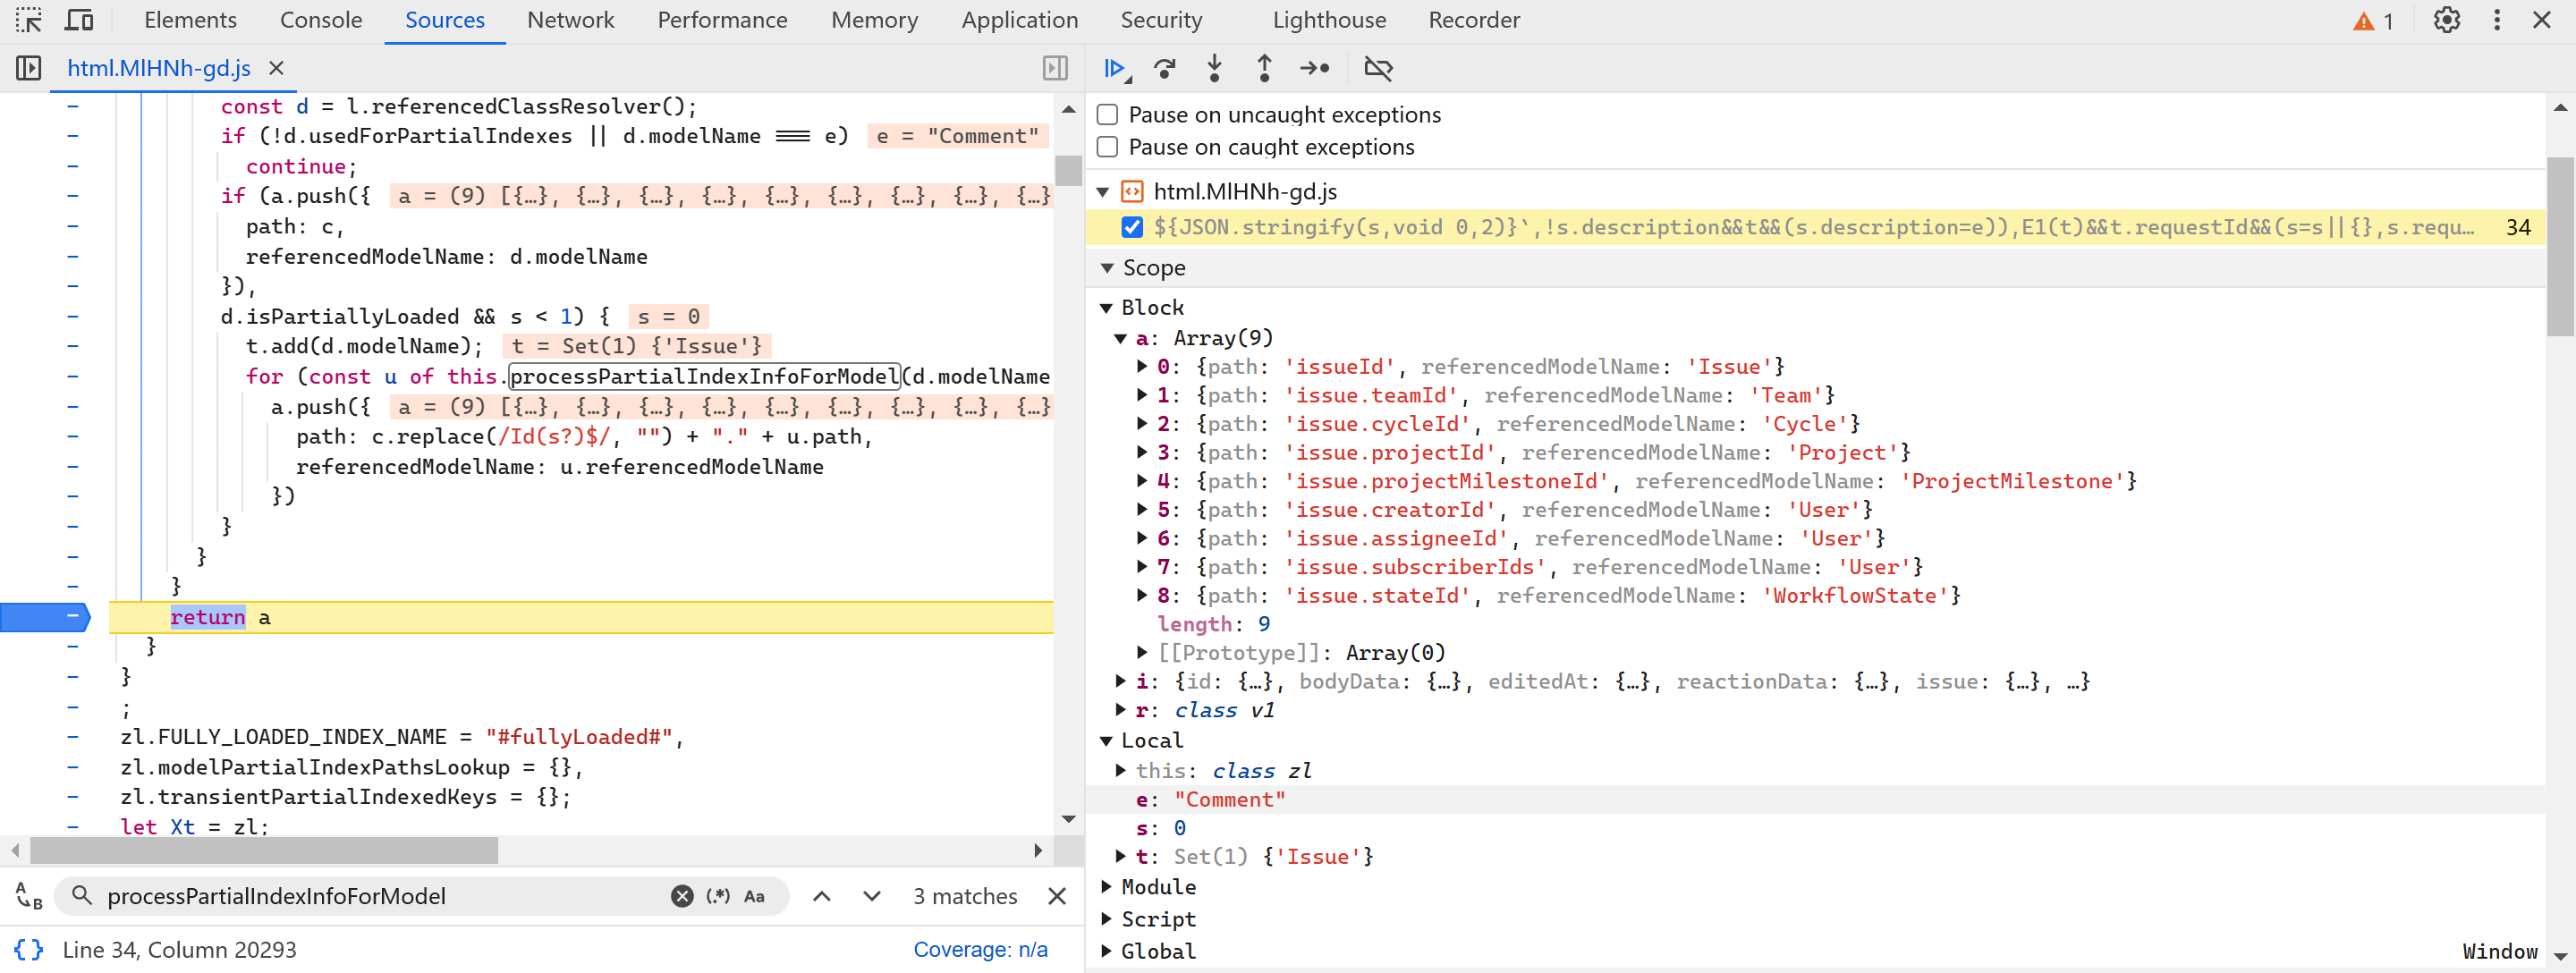Deactivate breakpoints with the crossed-out icon
This screenshot has height=973, width=2576.
(1378, 68)
